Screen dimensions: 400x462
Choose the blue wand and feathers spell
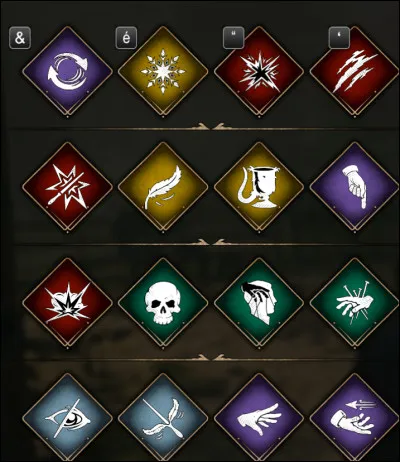coord(163,418)
